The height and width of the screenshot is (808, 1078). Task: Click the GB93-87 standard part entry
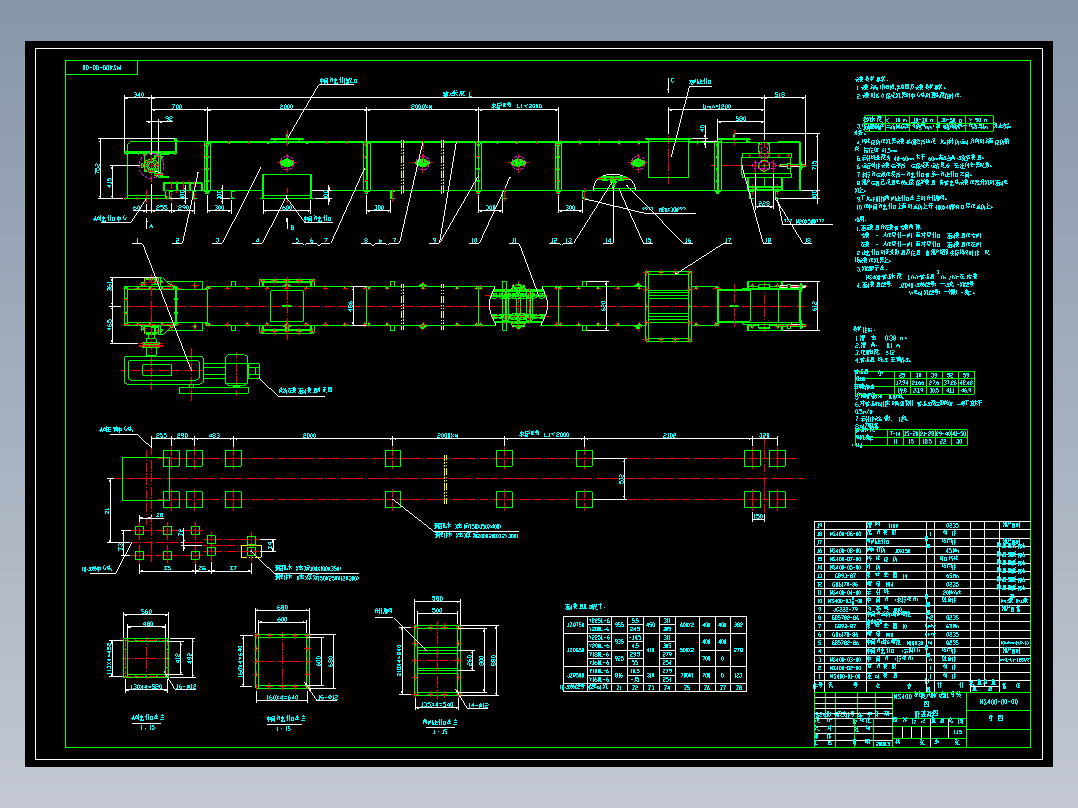tap(845, 576)
